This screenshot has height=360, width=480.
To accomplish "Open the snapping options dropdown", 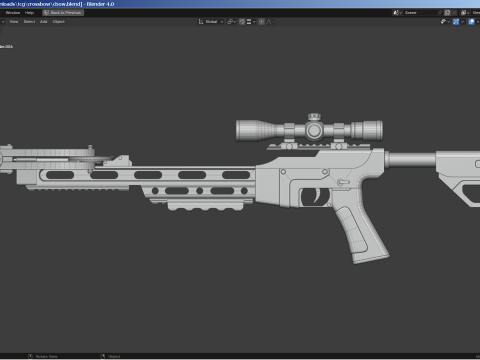I will pos(251,22).
